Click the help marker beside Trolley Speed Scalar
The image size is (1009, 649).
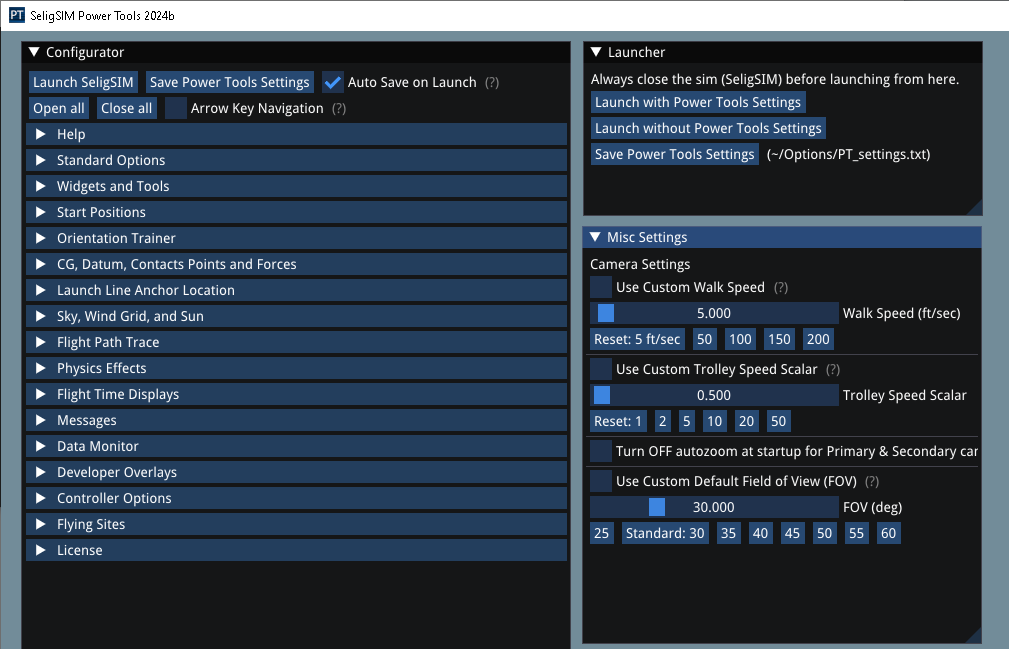(x=833, y=369)
